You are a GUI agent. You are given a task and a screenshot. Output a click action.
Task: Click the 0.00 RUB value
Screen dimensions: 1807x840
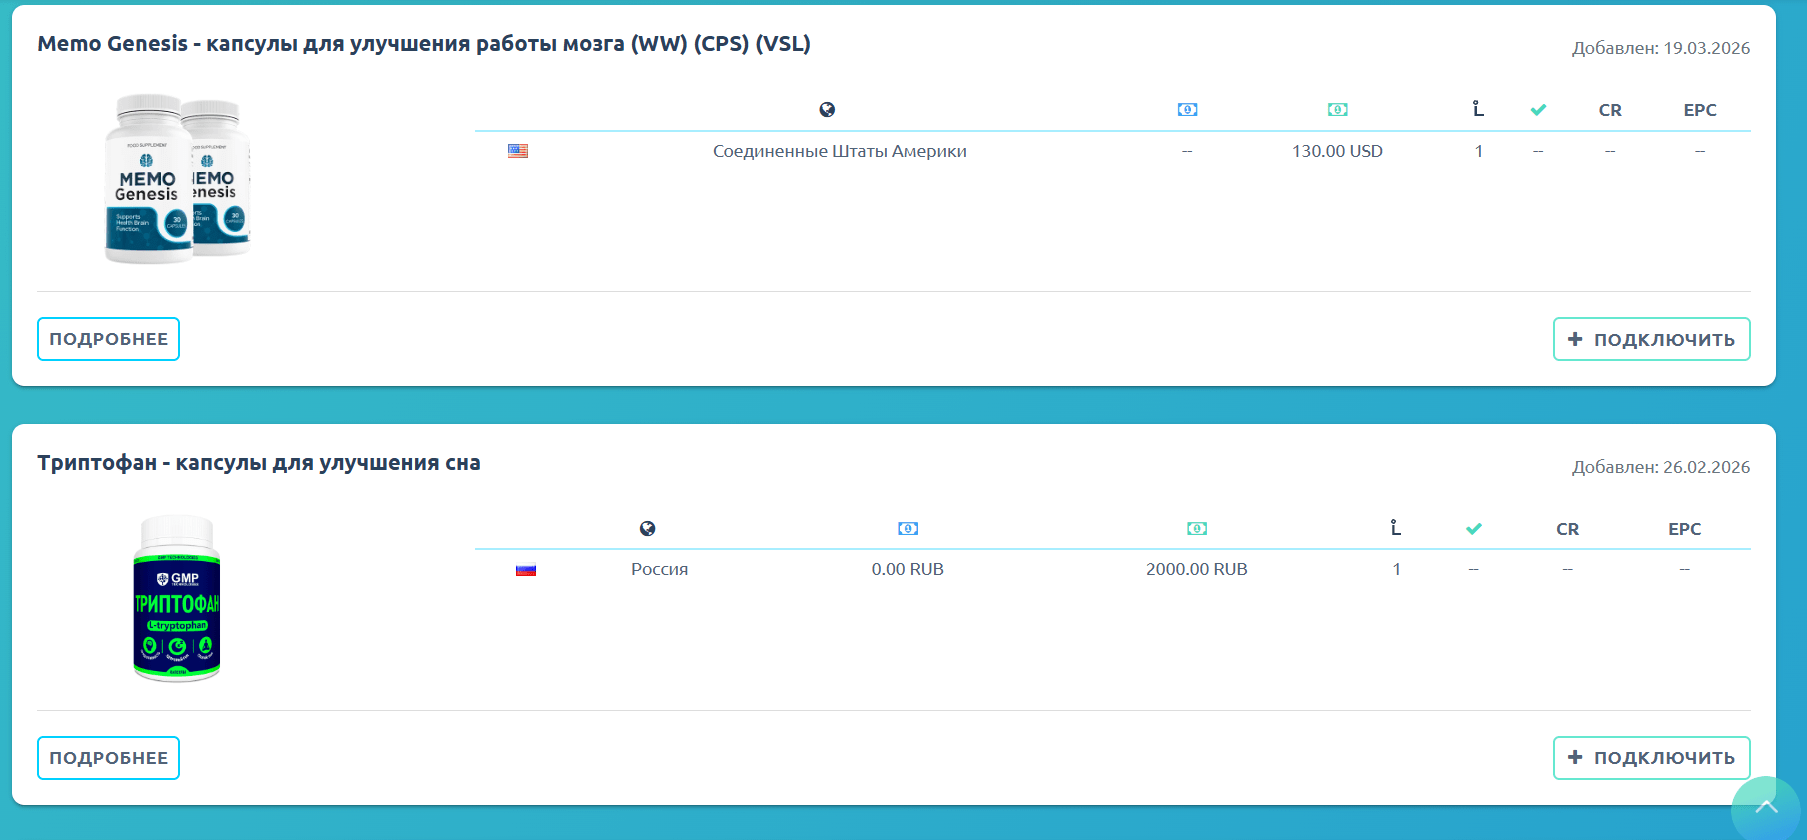coord(908,569)
